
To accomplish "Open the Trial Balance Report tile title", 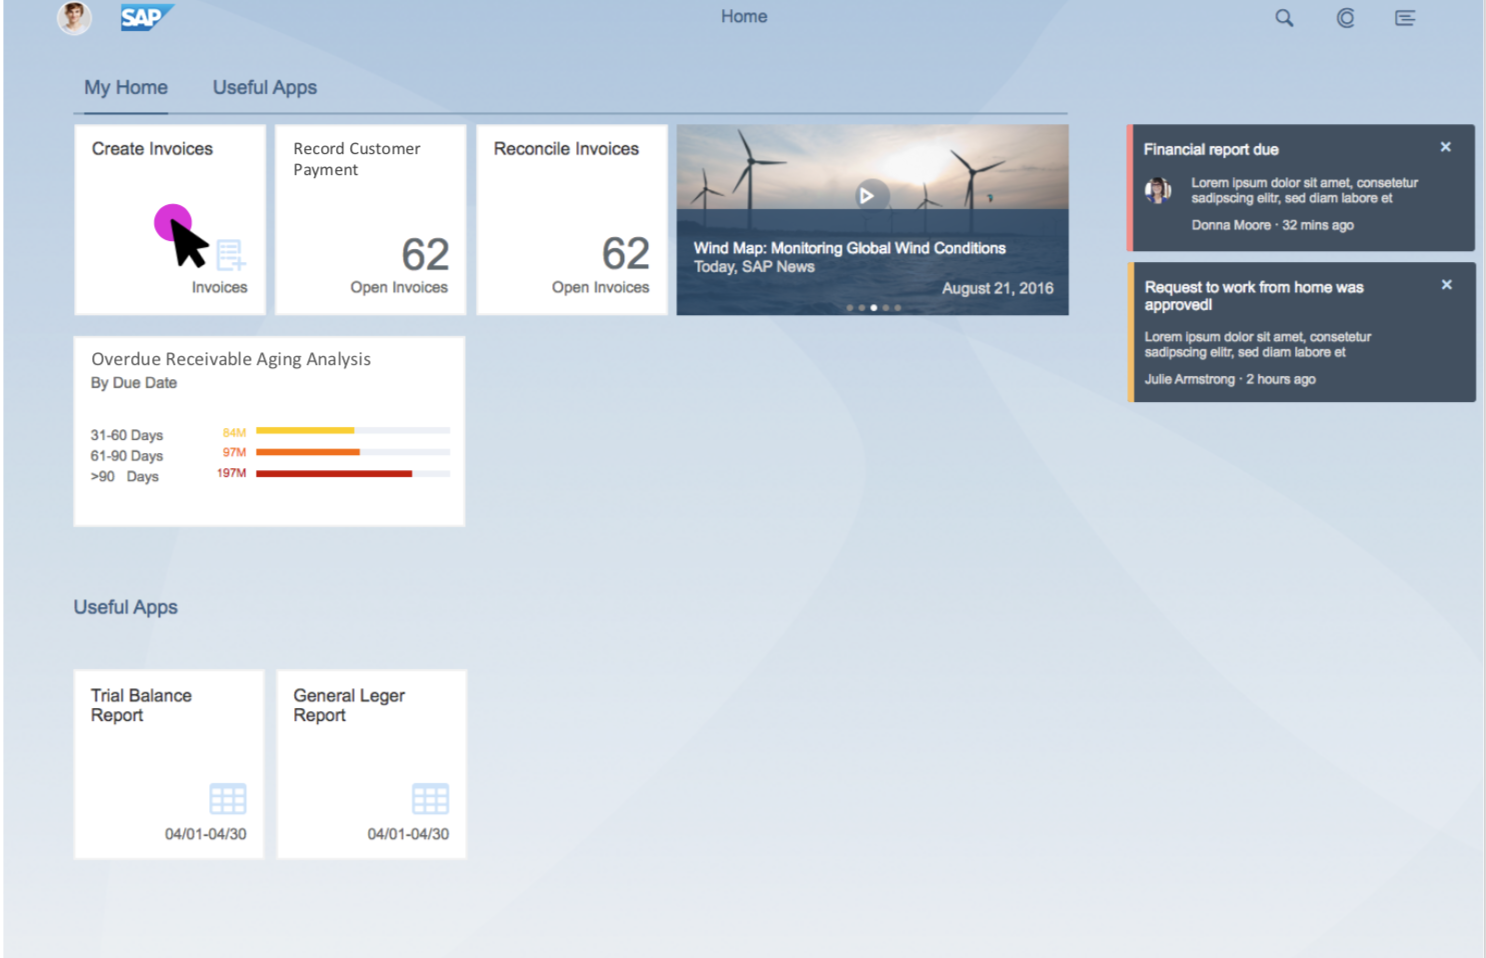I will coord(141,705).
